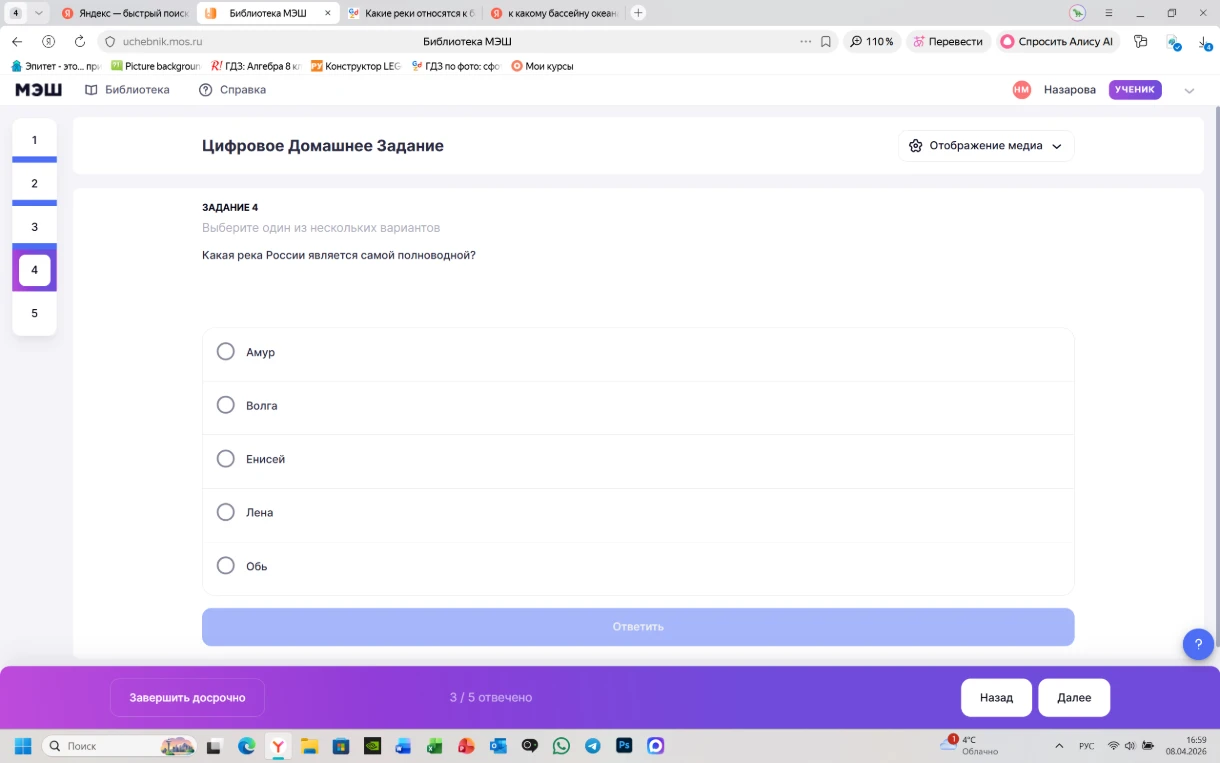
Task: Click the НМ user avatar
Action: coord(1021,90)
